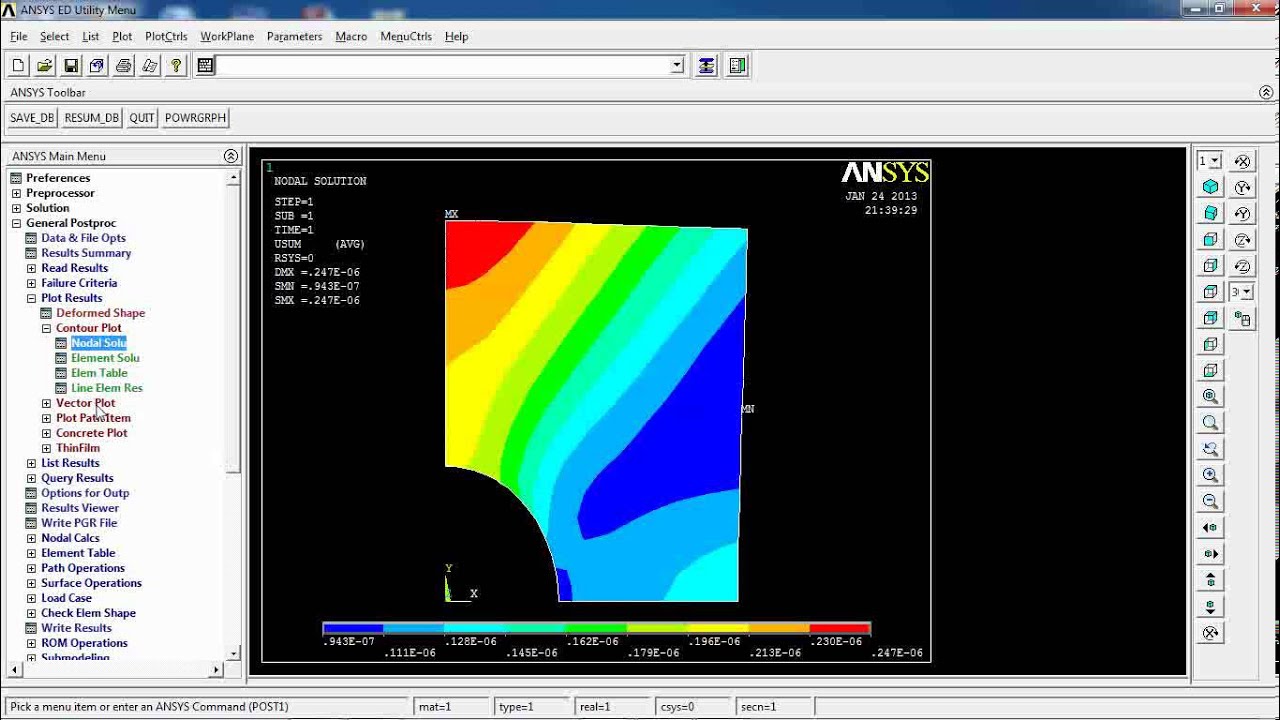Viewport: 1280px width, 720px height.
Task: Open Results Summary tree item
Action: tap(86, 253)
